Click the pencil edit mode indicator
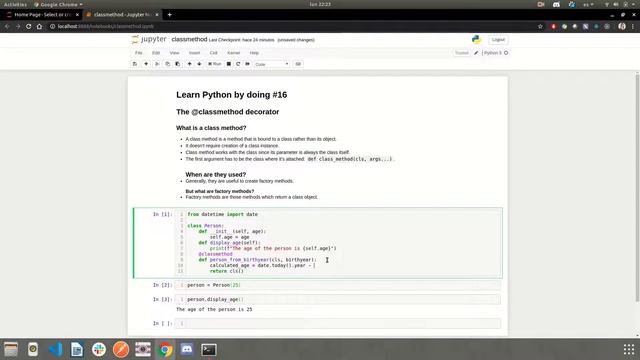Screen dimensions: 640x360 [x=476, y=53]
